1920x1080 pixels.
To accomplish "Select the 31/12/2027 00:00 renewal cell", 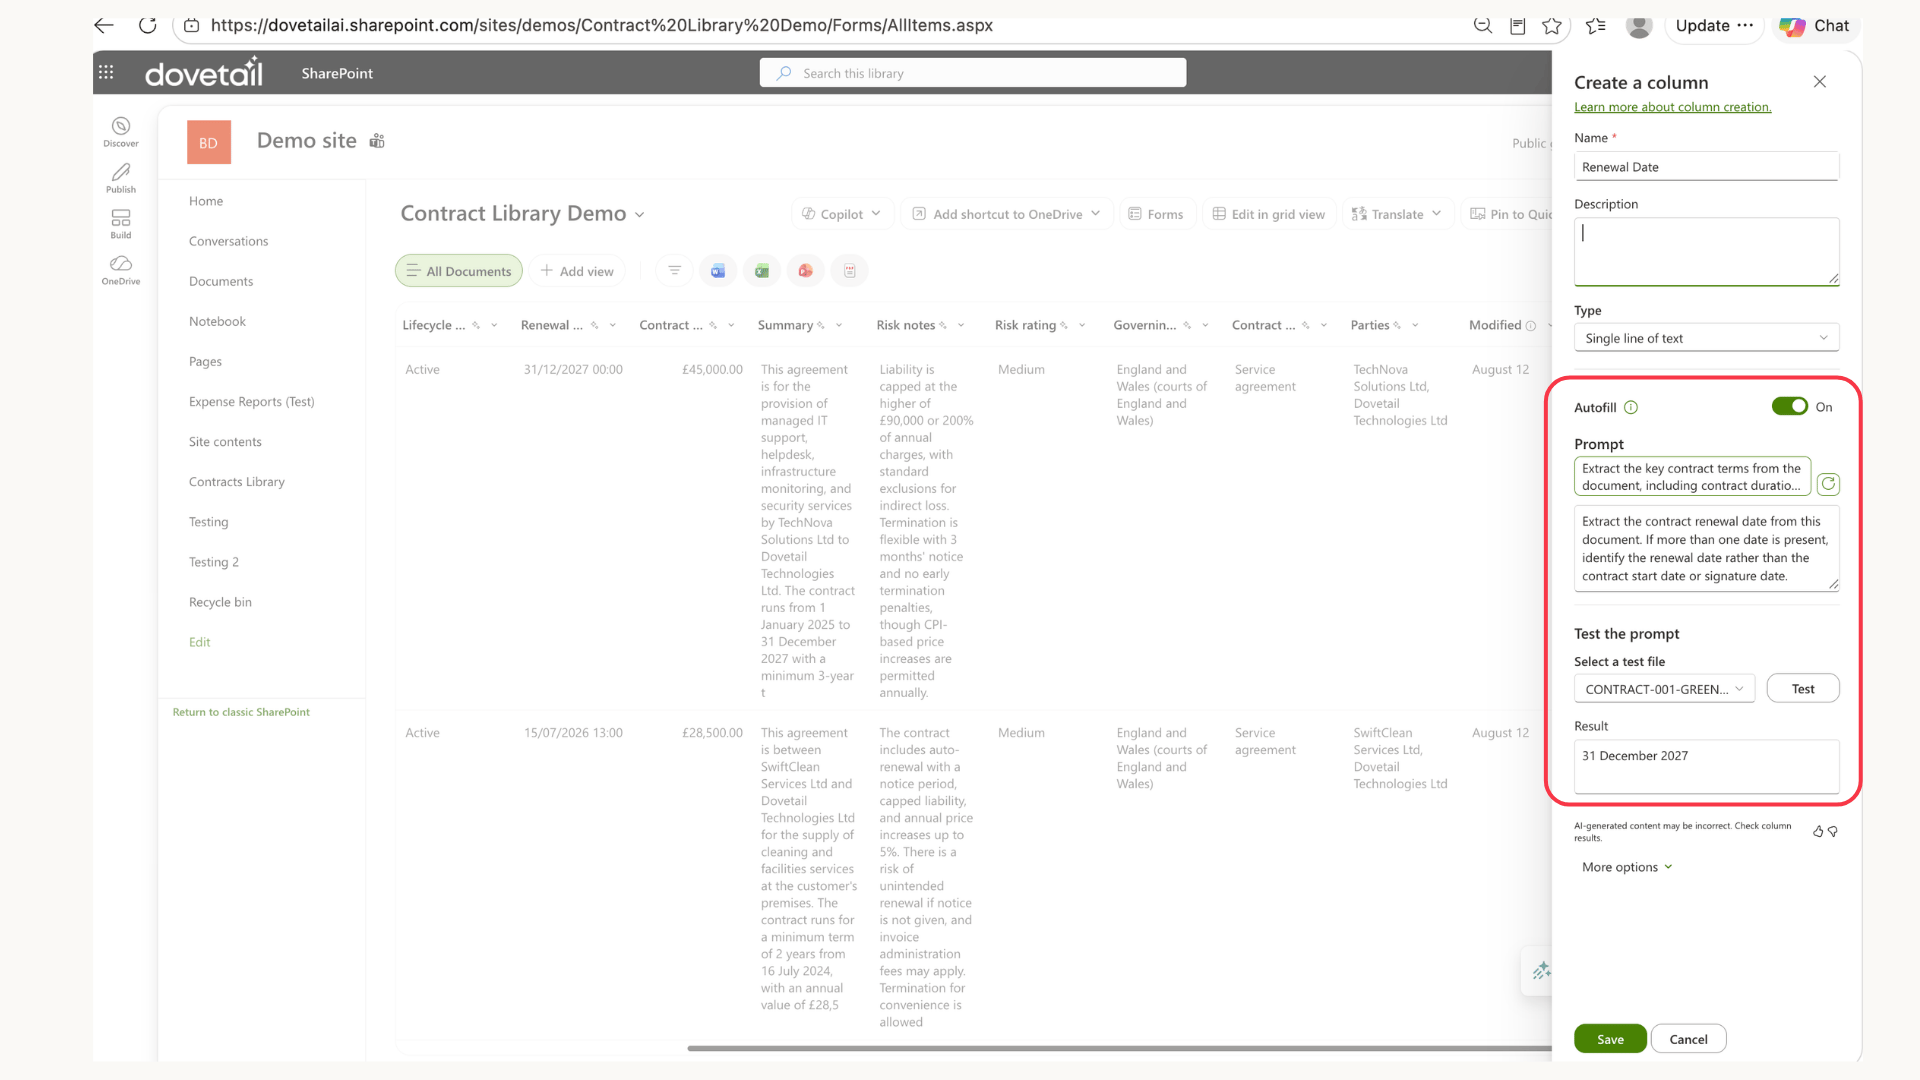I will (573, 369).
